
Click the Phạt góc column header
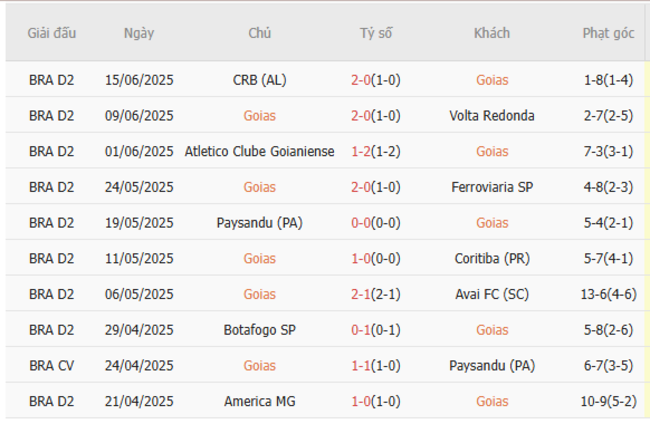coord(608,33)
